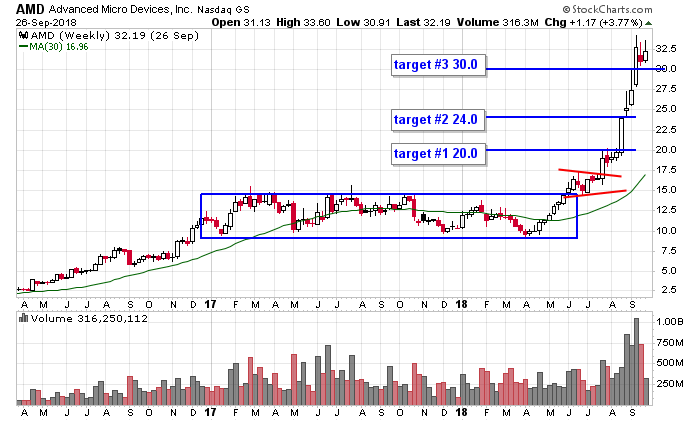Image resolution: width=700 pixels, height=421 pixels.
Task: Click the candlestick icon beside AMD (Weekly)
Action: click(x=23, y=36)
